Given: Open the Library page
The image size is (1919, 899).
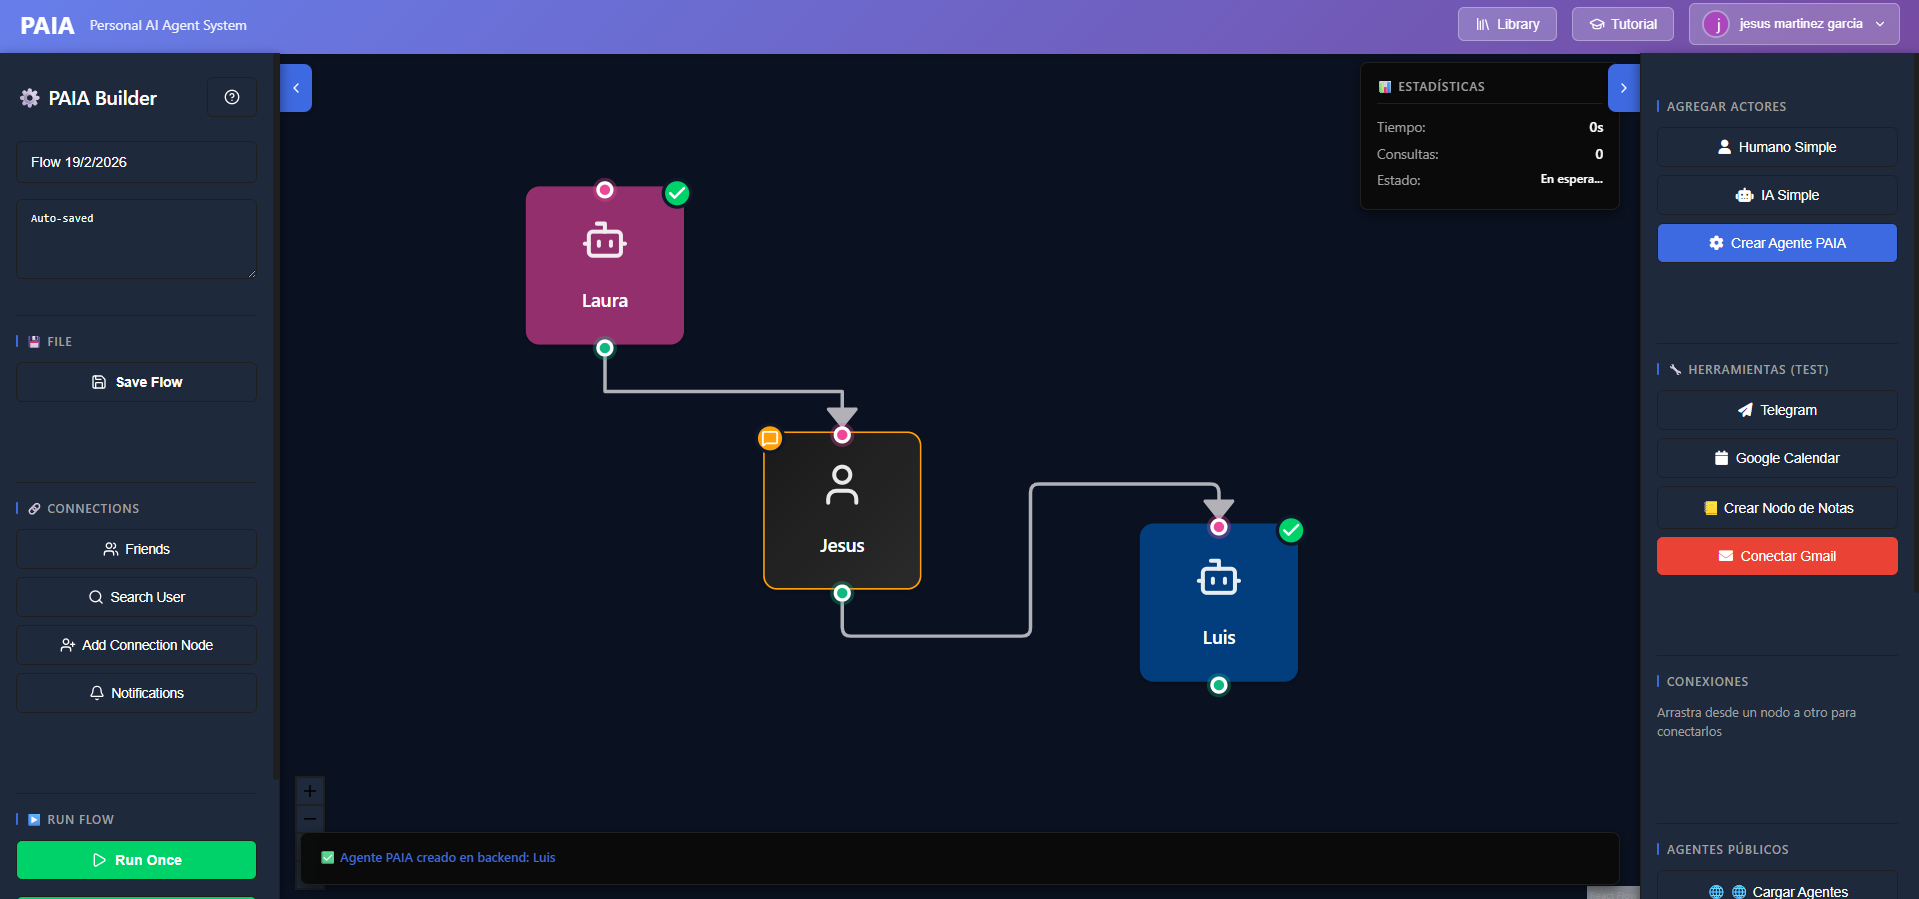Looking at the screenshot, I should click(1507, 24).
